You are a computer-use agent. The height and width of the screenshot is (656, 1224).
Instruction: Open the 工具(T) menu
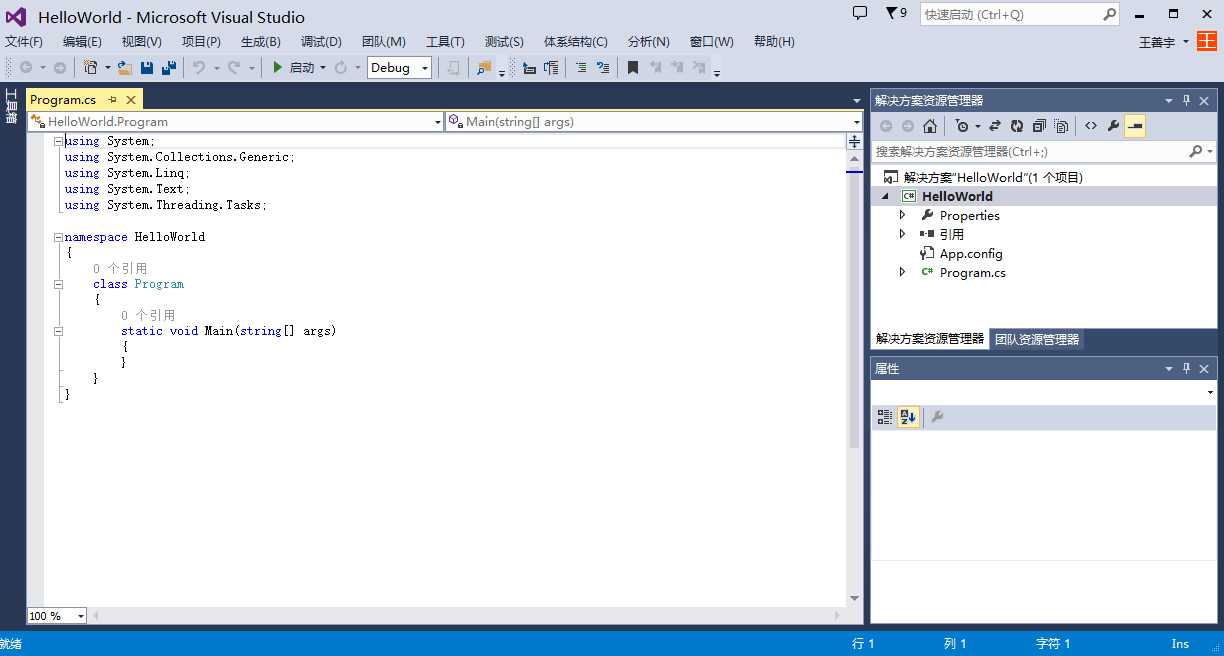click(445, 41)
